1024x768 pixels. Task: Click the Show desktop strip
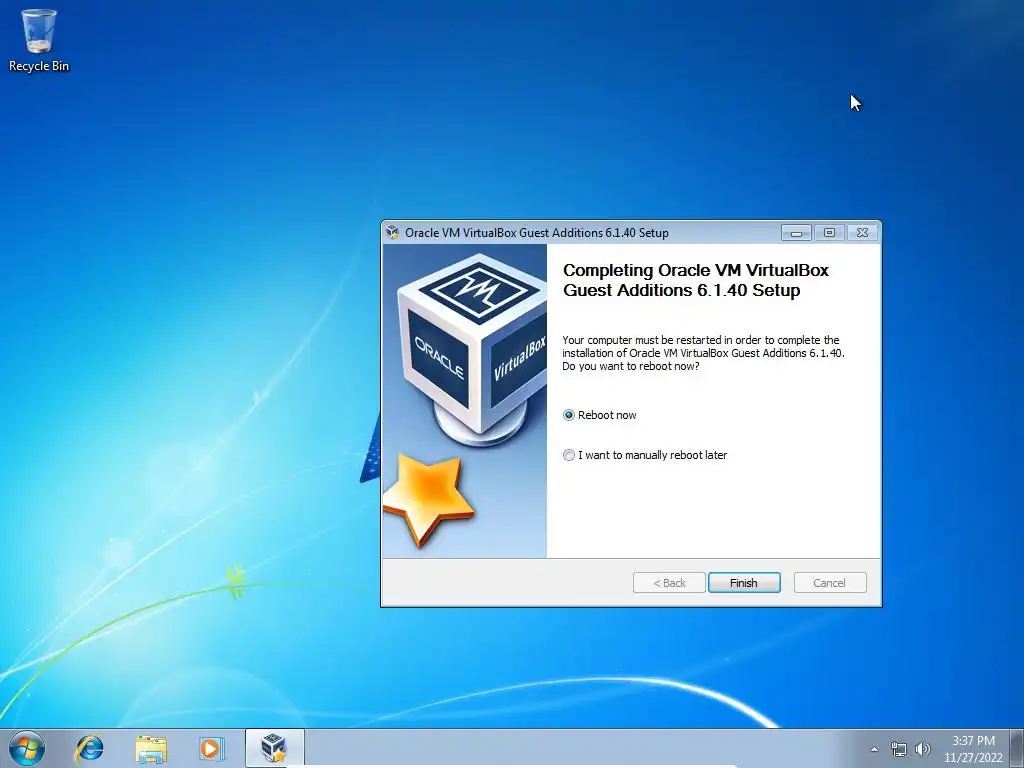1017,748
